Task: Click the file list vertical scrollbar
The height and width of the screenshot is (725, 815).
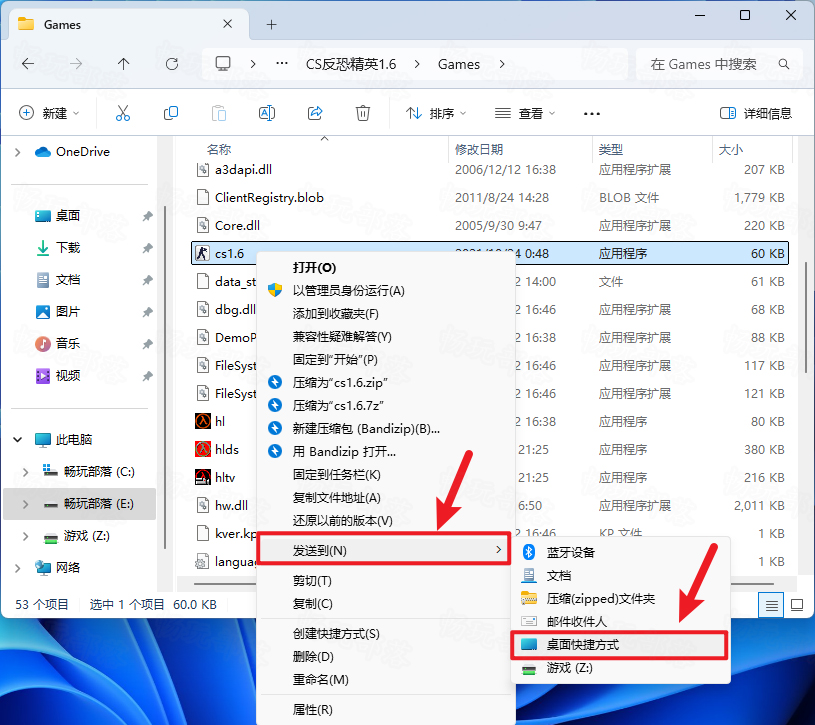Action: pyautogui.click(x=807, y=317)
